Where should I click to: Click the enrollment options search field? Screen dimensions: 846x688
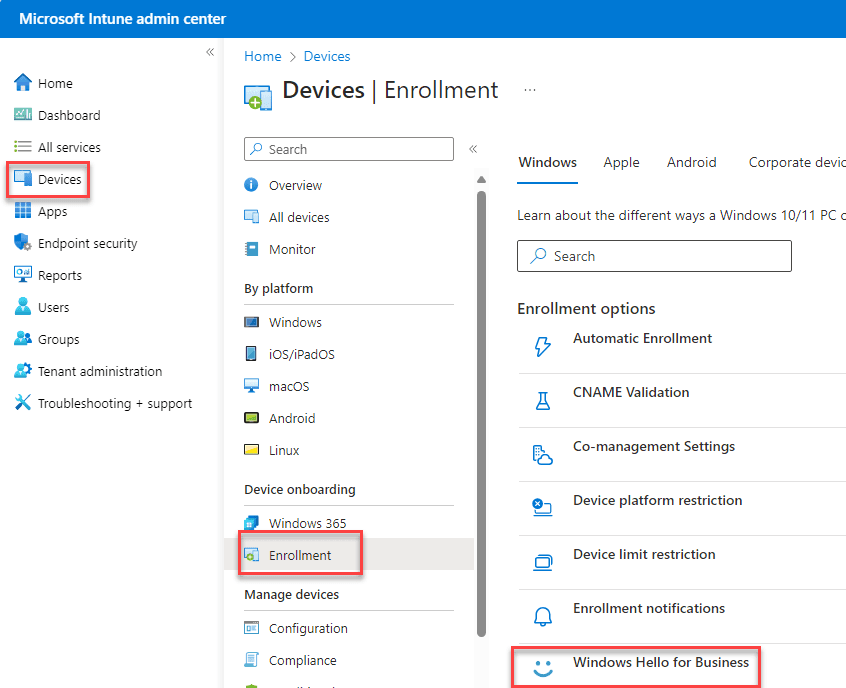pyautogui.click(x=654, y=256)
